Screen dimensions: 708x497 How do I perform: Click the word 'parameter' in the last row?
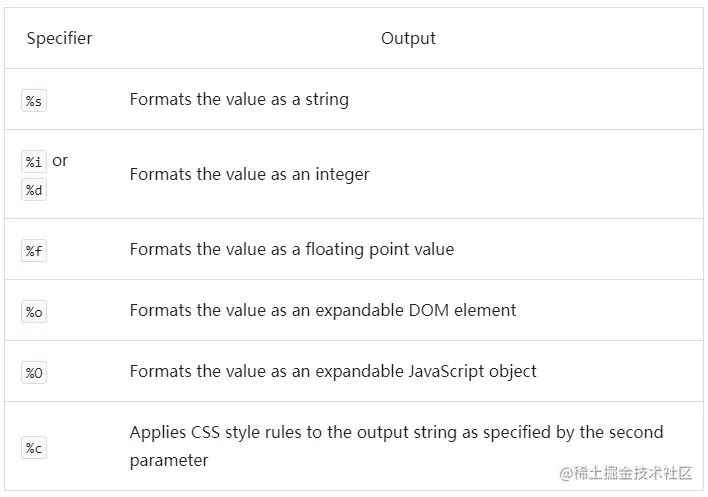point(169,460)
